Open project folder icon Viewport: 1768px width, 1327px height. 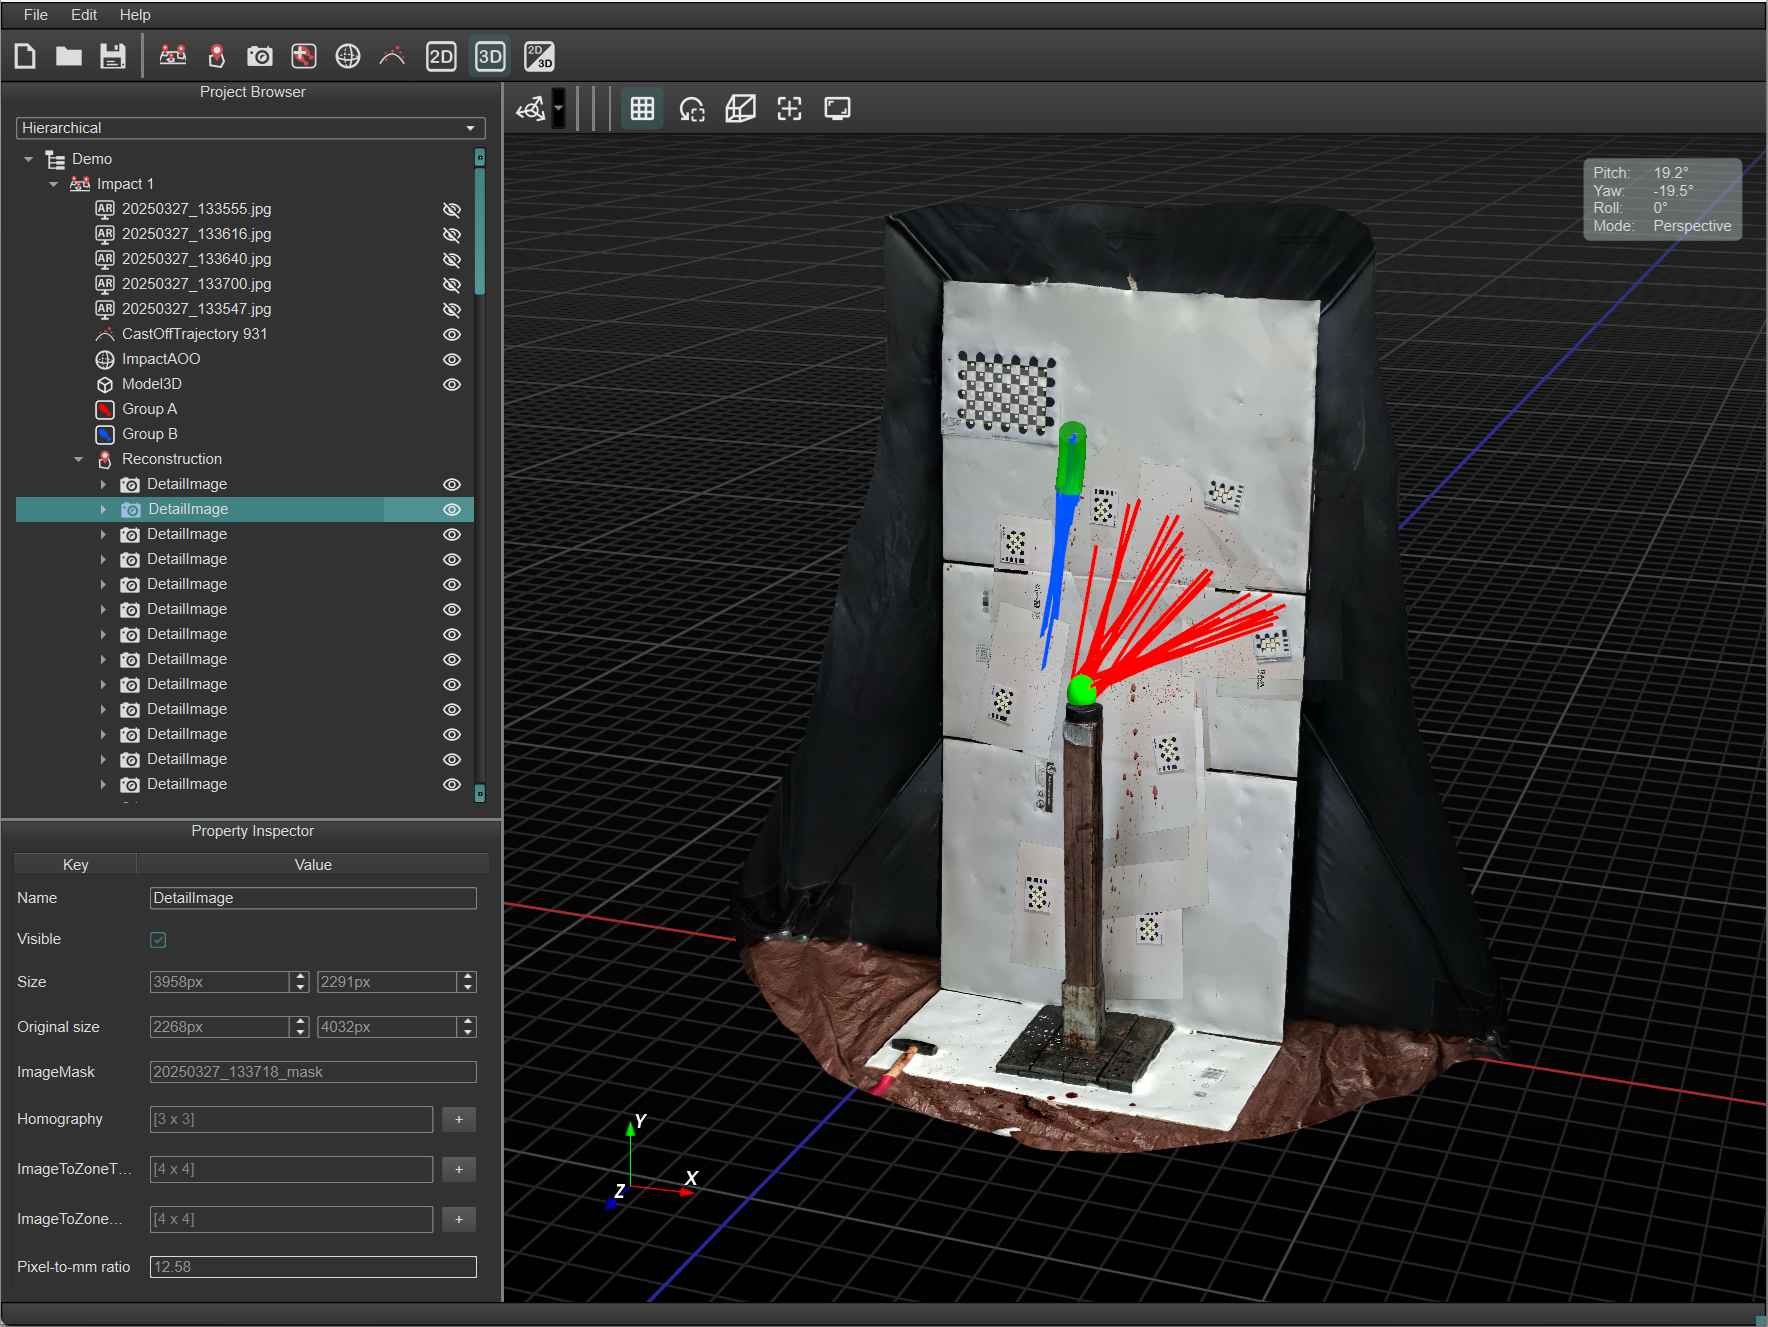click(x=69, y=56)
